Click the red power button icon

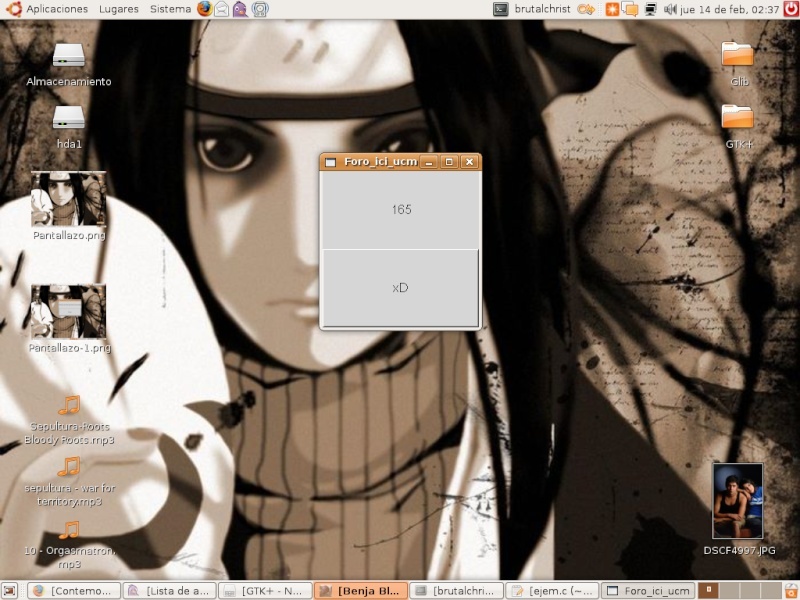pyautogui.click(x=791, y=9)
